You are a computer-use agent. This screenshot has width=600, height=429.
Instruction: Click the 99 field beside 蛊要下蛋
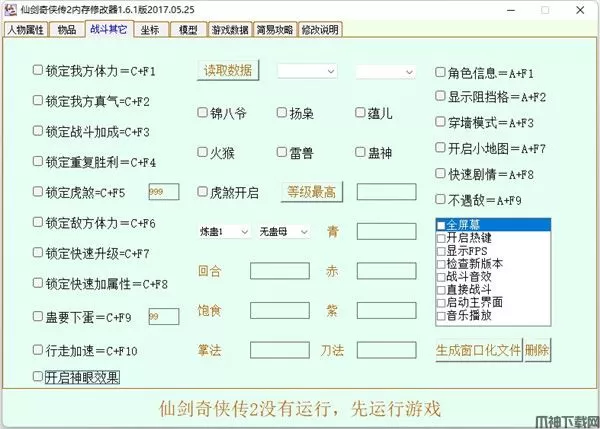(164, 316)
